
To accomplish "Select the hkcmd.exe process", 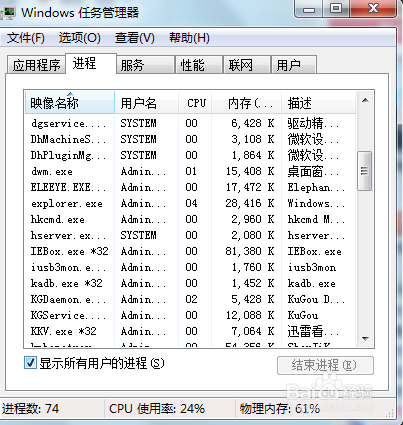I will (x=190, y=219).
